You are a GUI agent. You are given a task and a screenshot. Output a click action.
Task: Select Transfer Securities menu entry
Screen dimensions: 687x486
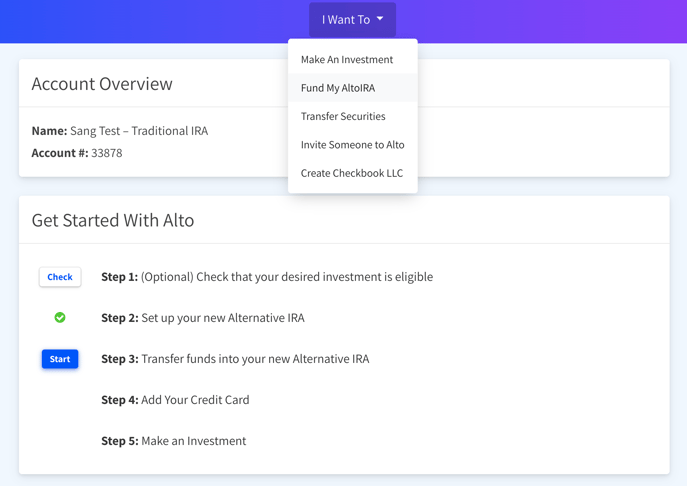click(353, 116)
